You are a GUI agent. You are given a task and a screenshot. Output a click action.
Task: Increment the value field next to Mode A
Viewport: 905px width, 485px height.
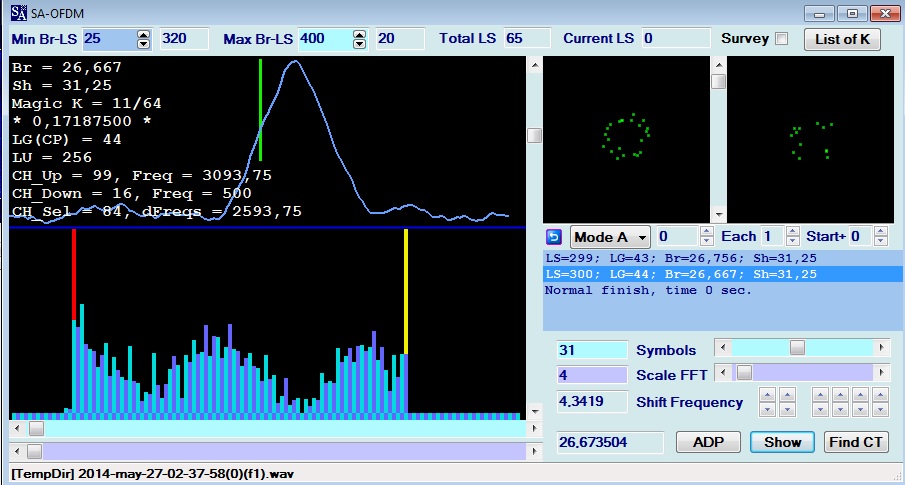click(x=706, y=232)
